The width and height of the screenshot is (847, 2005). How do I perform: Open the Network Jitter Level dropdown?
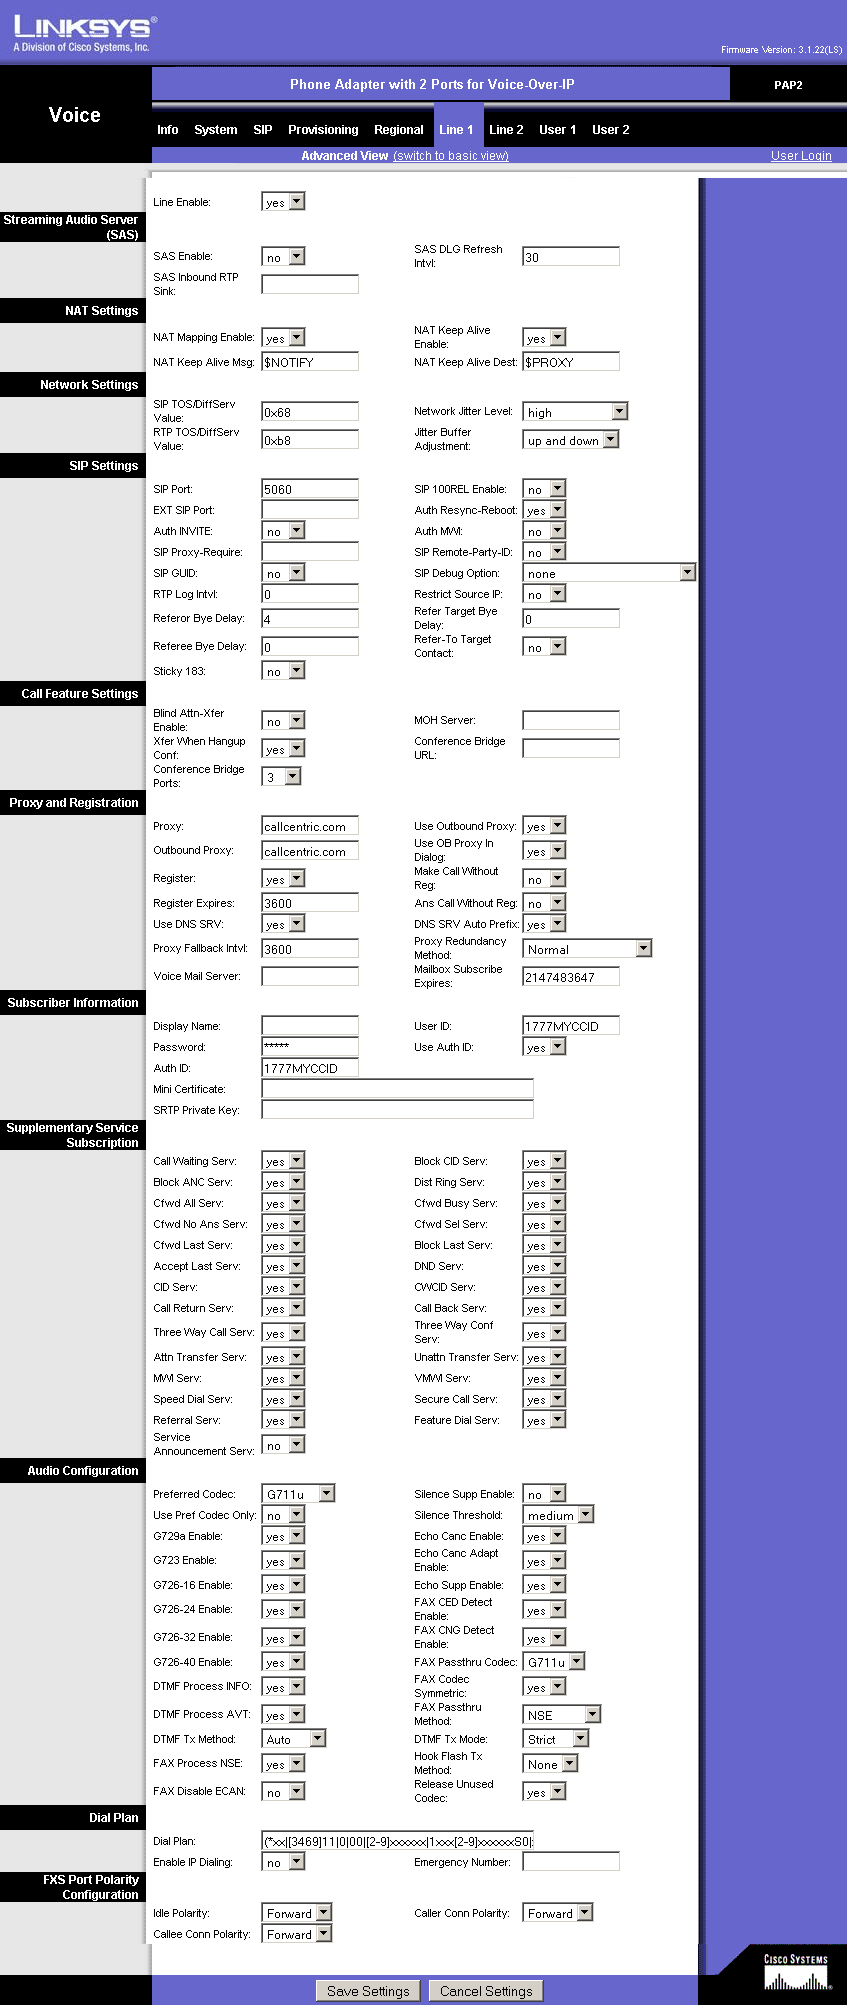575,412
